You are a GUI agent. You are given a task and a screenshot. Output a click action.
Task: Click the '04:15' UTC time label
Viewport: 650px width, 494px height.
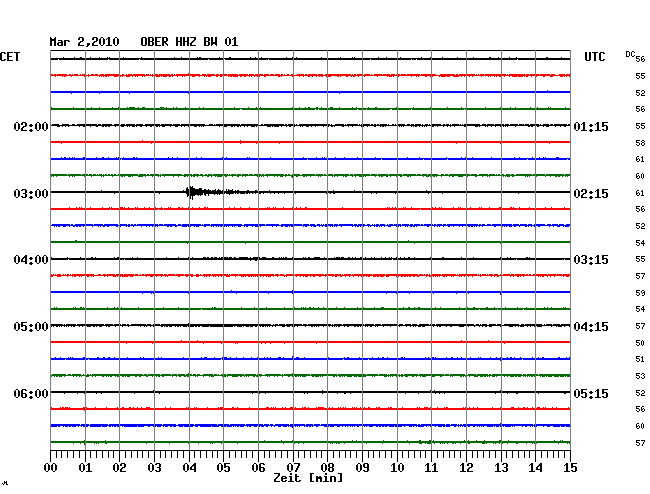click(591, 327)
